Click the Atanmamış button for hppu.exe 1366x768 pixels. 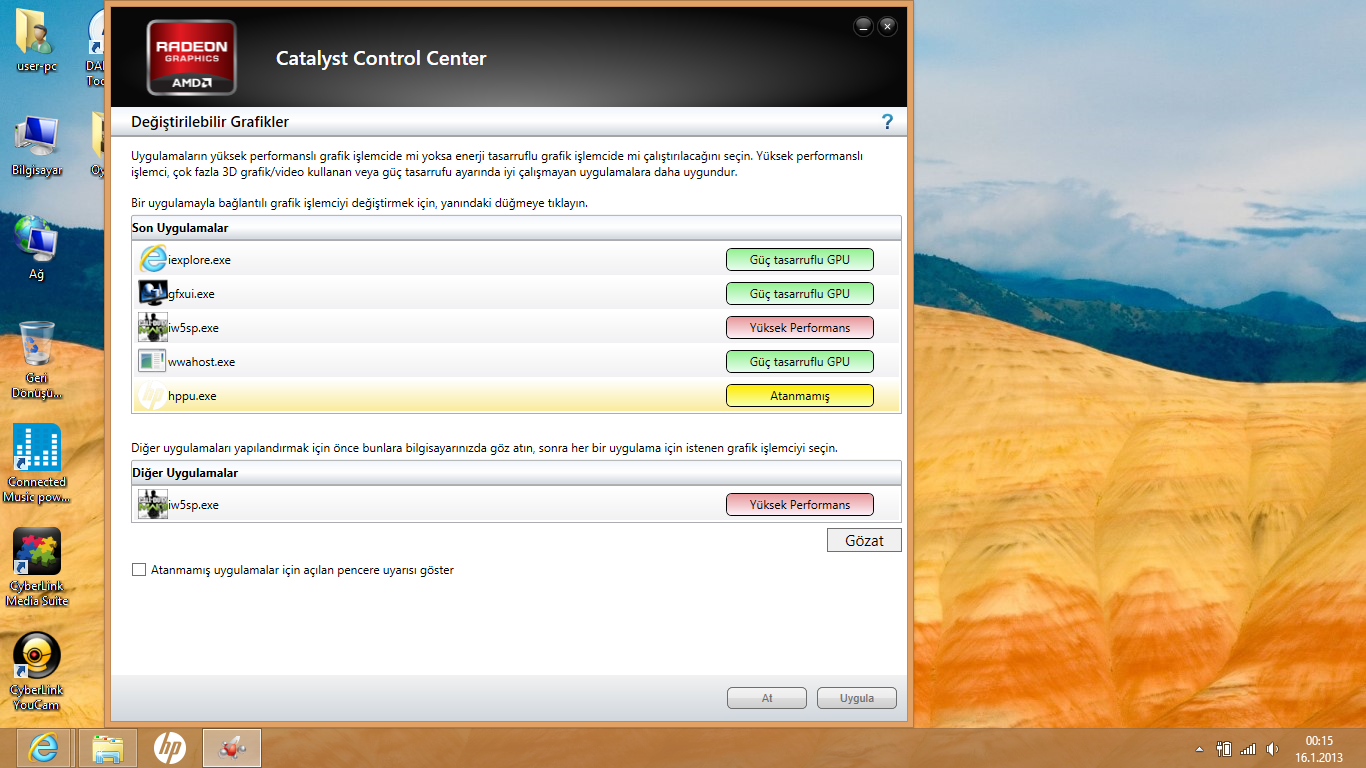[x=799, y=395]
